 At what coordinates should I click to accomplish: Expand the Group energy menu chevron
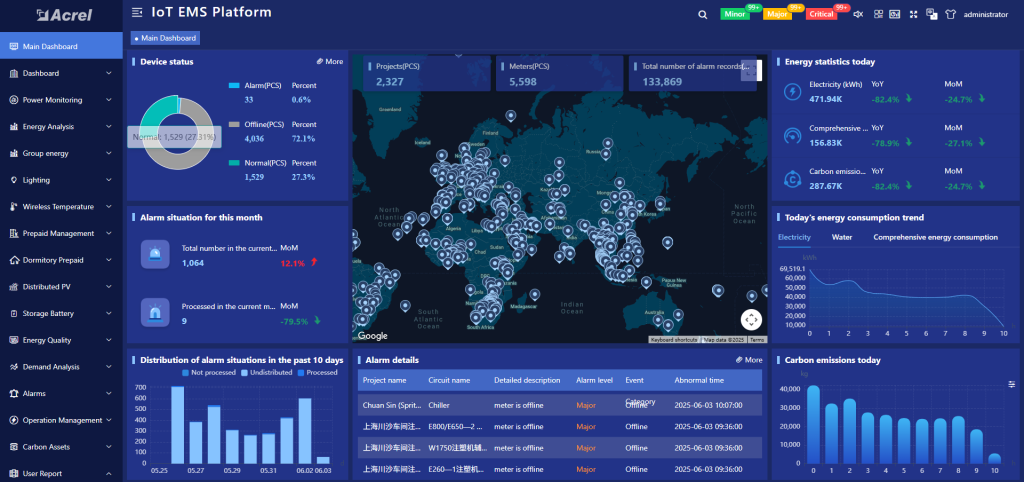[x=108, y=153]
